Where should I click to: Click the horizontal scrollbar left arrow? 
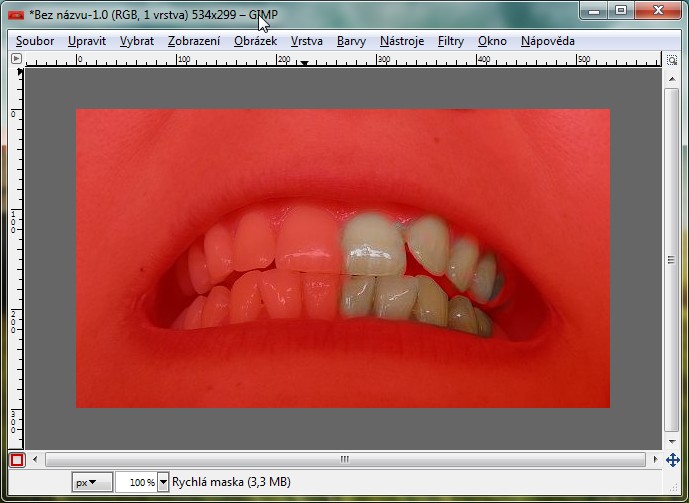tap(35, 460)
